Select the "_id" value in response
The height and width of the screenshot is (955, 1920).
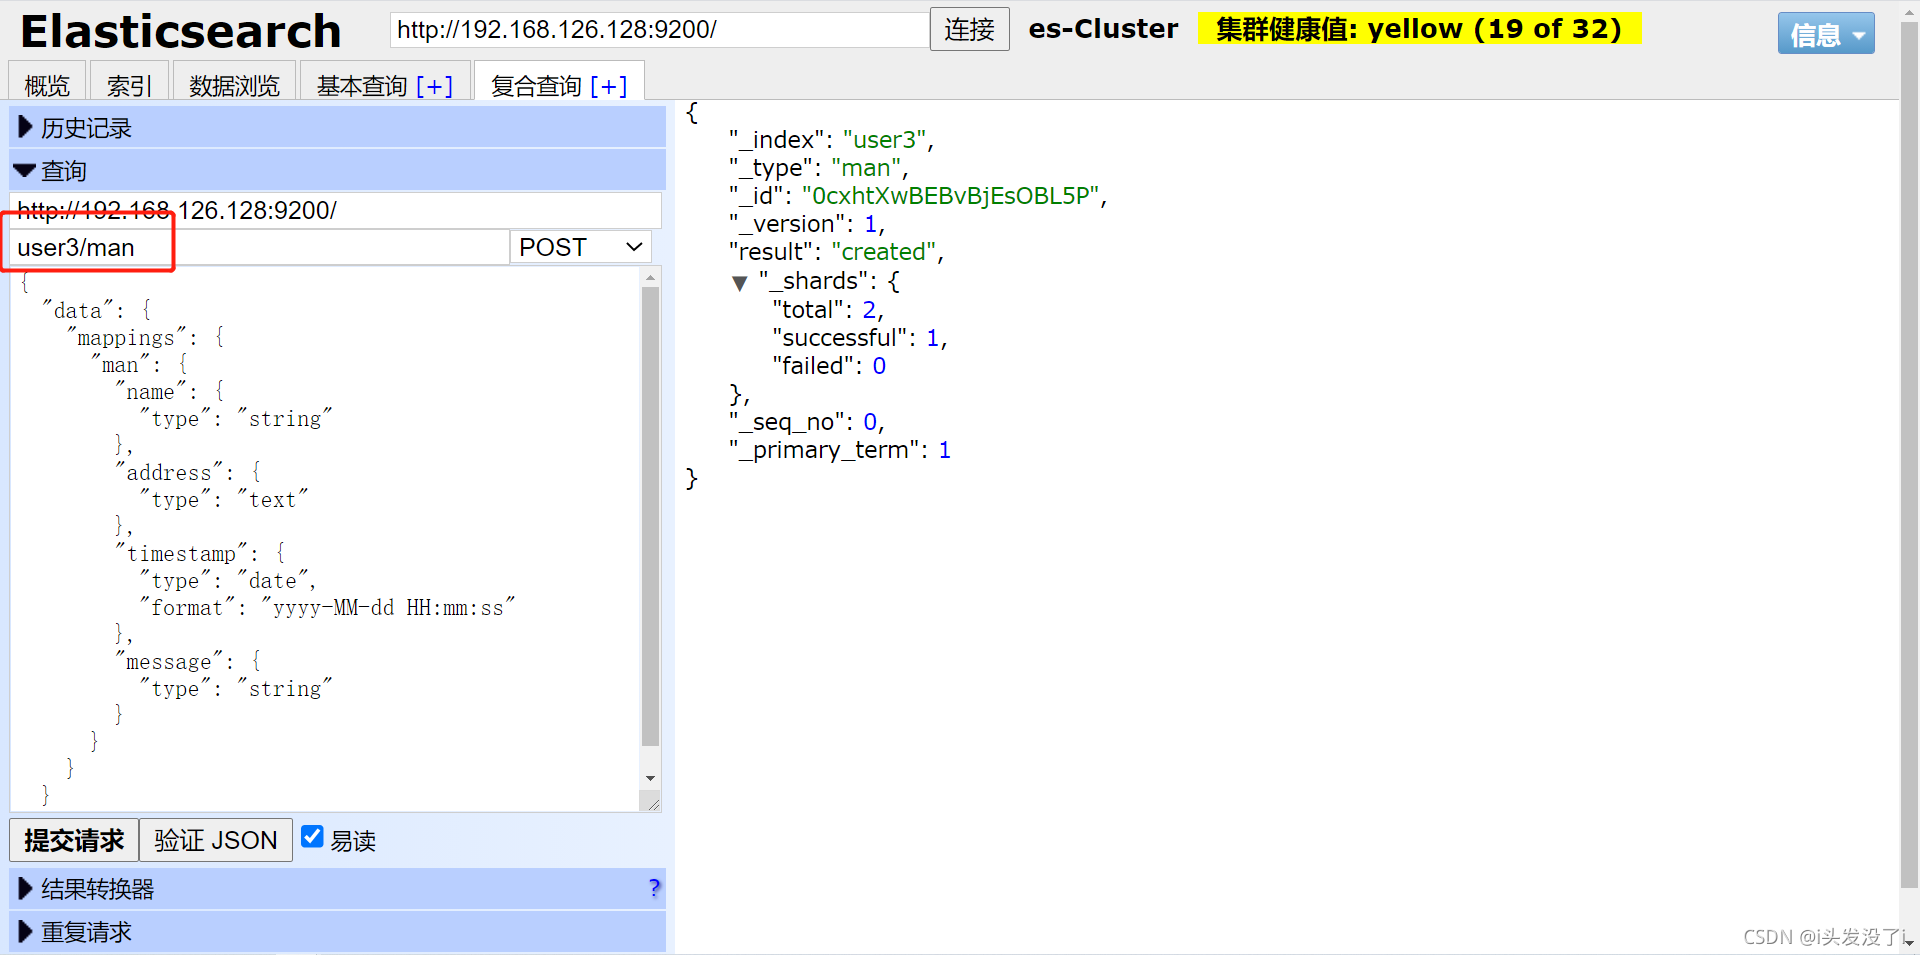951,196
